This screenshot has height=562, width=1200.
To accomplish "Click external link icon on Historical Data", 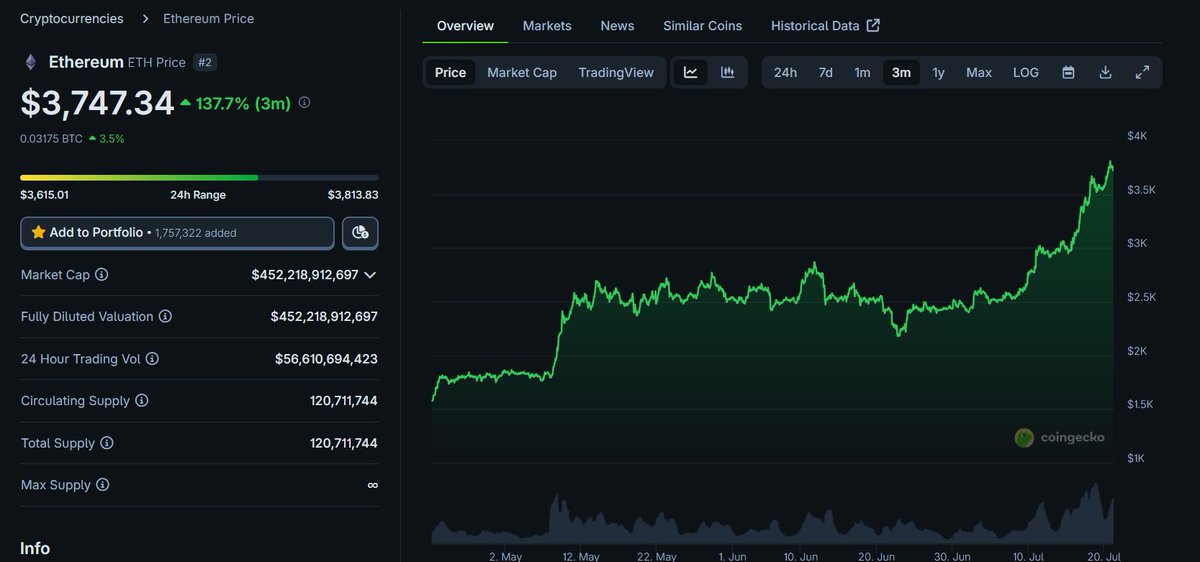I will (x=873, y=25).
